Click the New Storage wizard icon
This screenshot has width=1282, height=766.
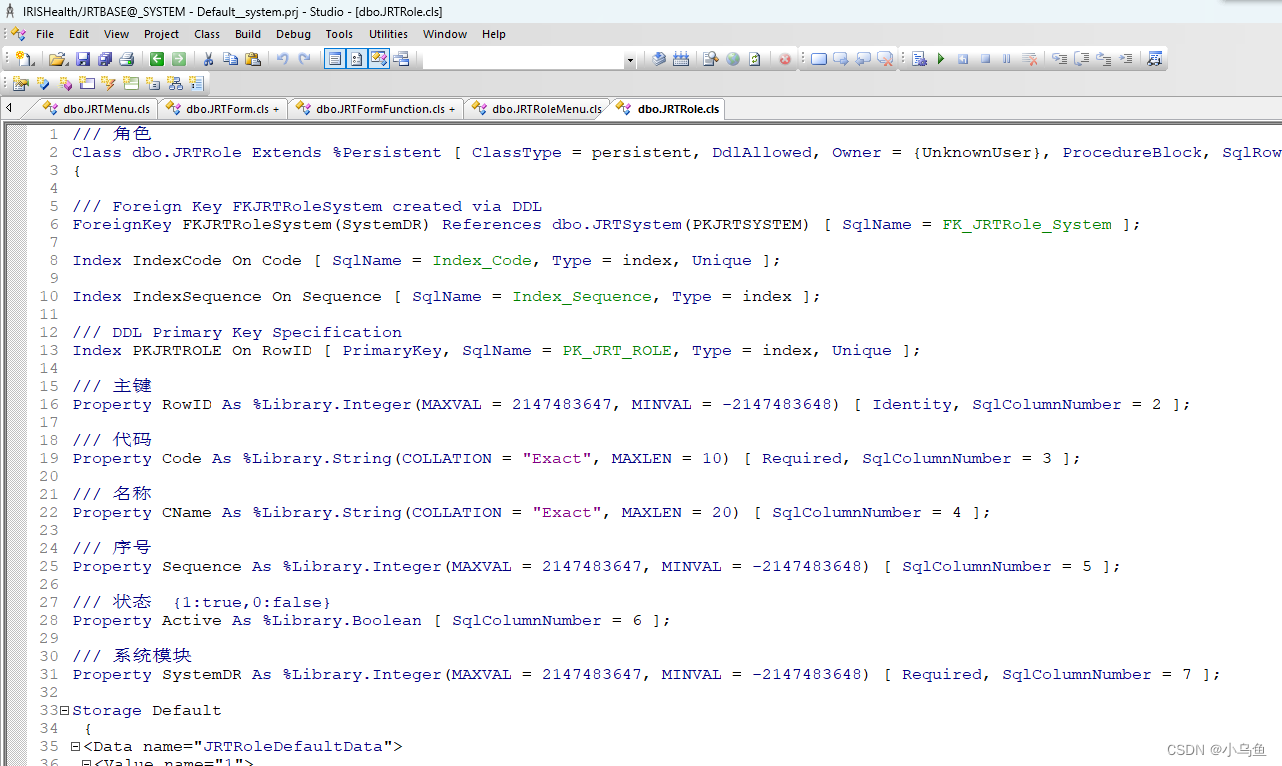click(x=196, y=83)
